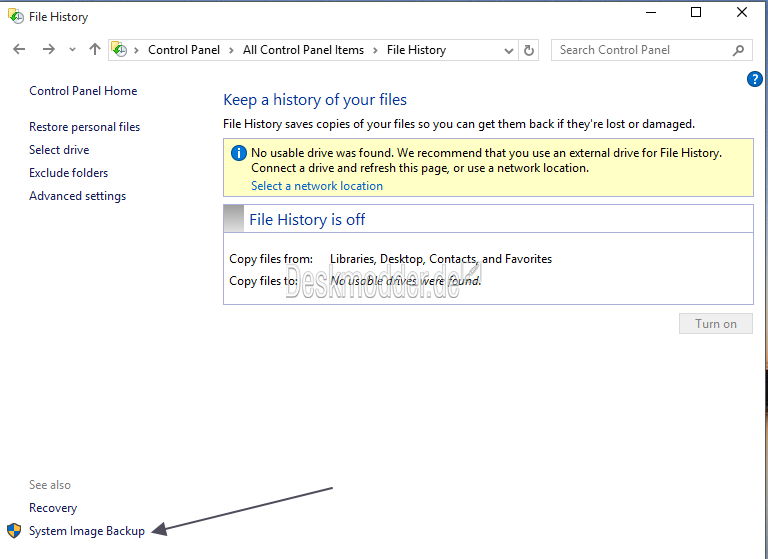Click the 'Keep a history of your files' heading

315,100
